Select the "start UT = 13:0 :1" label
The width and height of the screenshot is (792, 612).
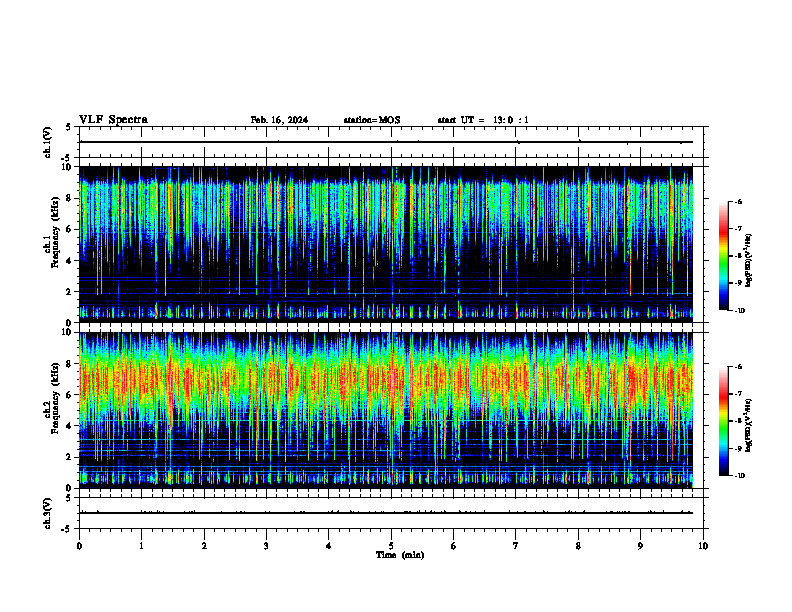click(x=483, y=120)
